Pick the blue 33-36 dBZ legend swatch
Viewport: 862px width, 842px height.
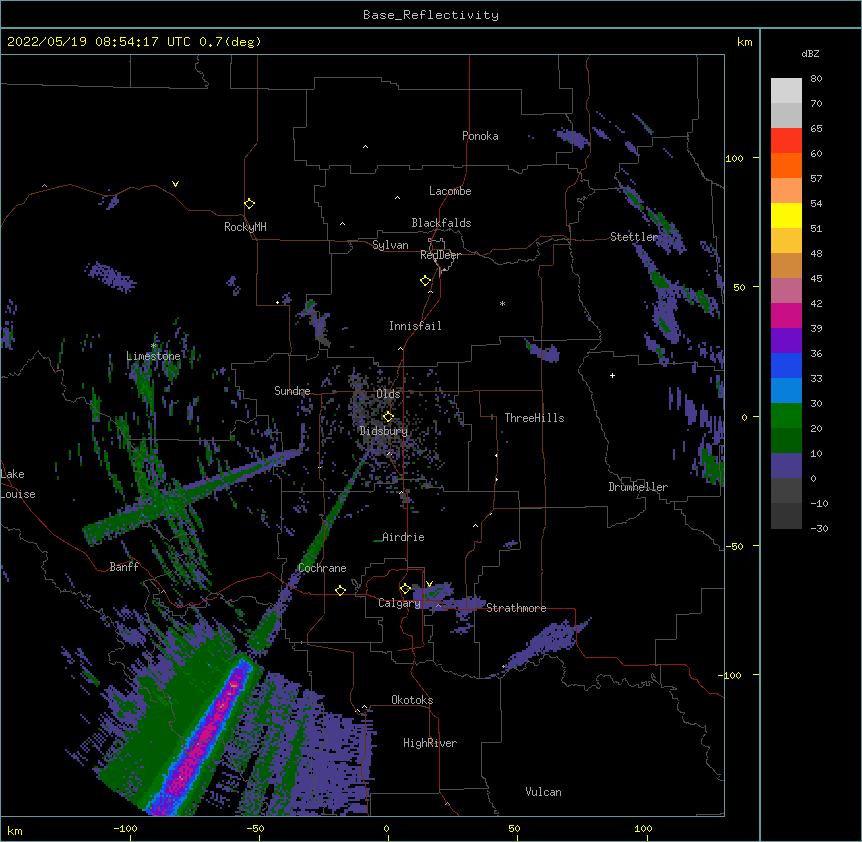click(786, 365)
